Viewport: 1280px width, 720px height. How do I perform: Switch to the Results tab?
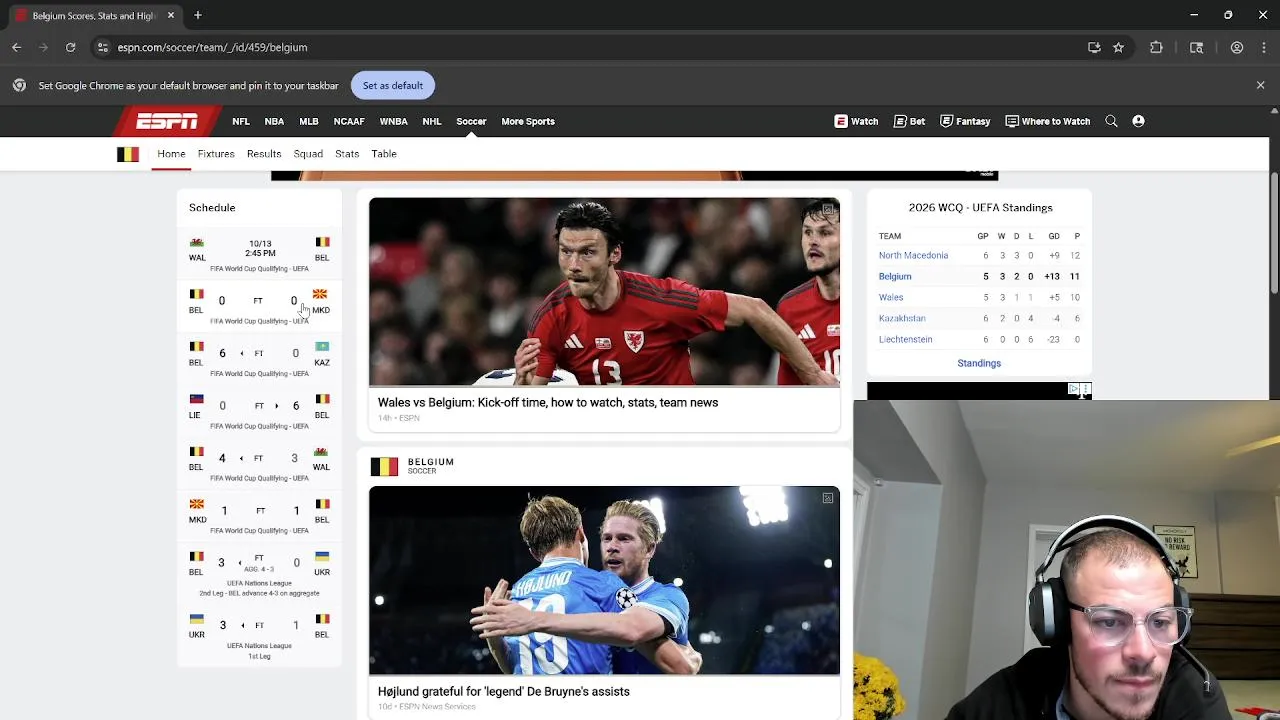click(264, 154)
